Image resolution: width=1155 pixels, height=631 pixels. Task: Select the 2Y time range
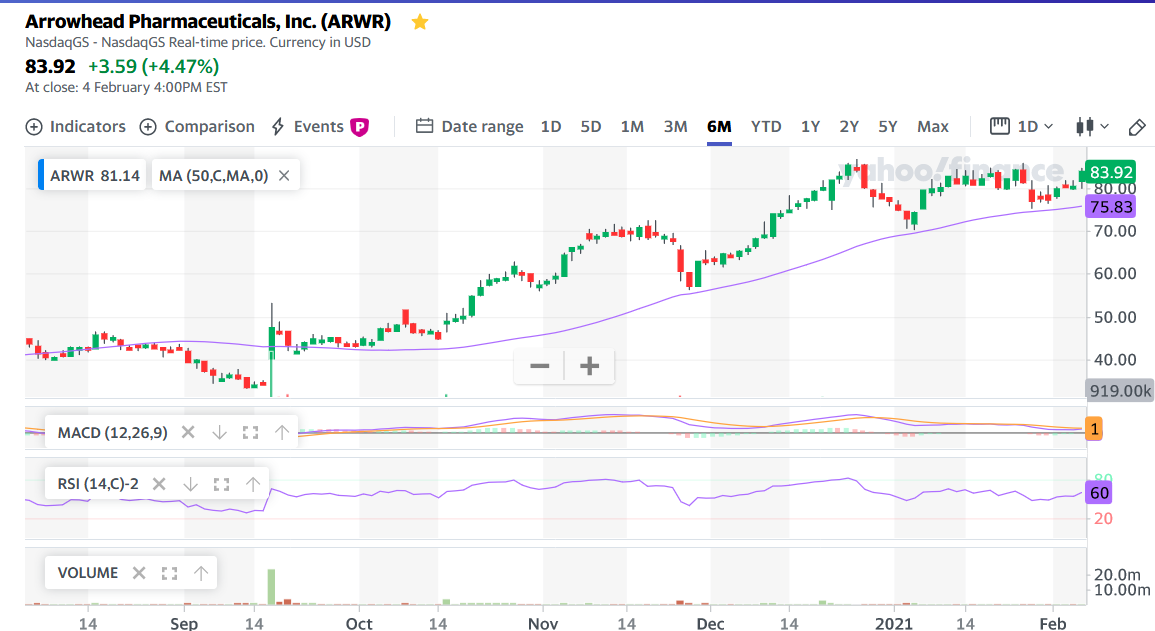849,127
